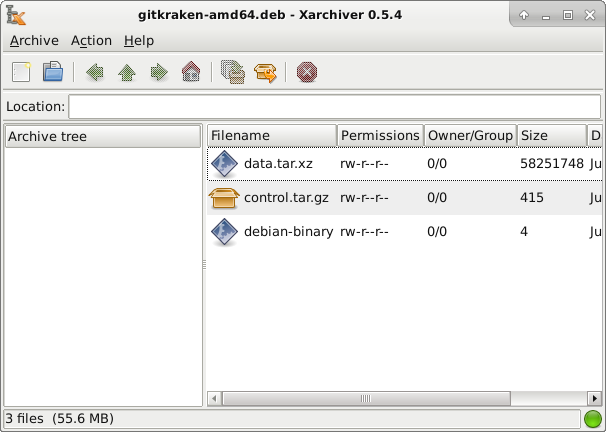Sort by Size column header

point(552,136)
